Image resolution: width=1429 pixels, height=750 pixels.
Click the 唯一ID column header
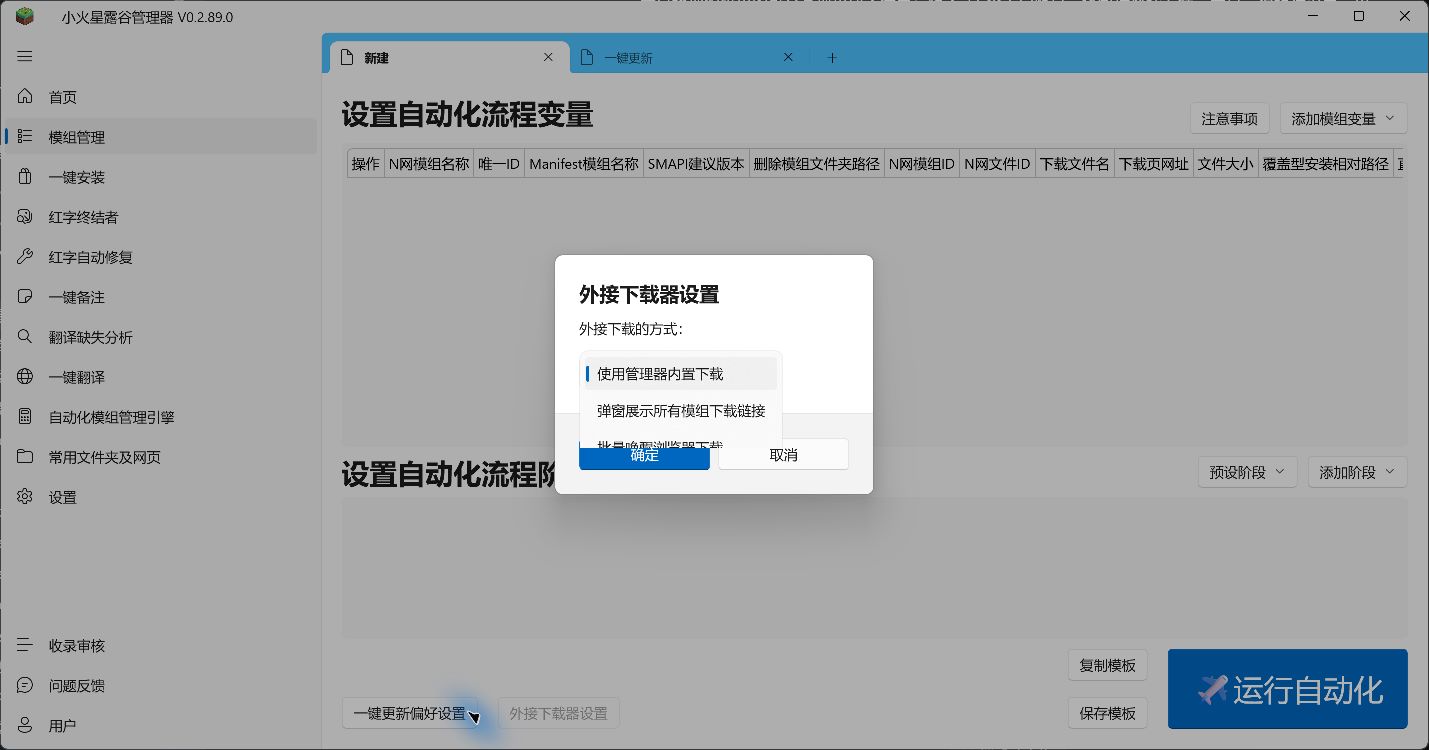pos(499,164)
